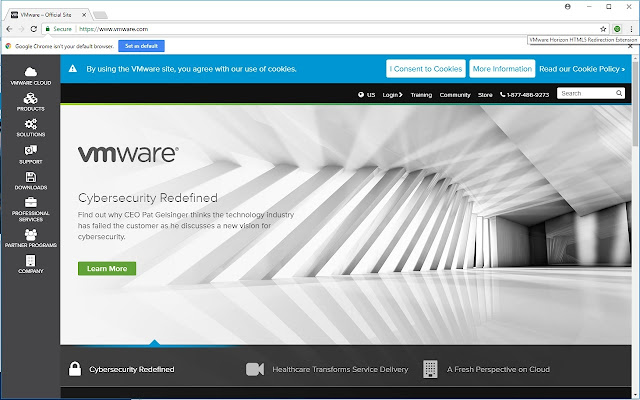Go back using browser back arrow

9,29
